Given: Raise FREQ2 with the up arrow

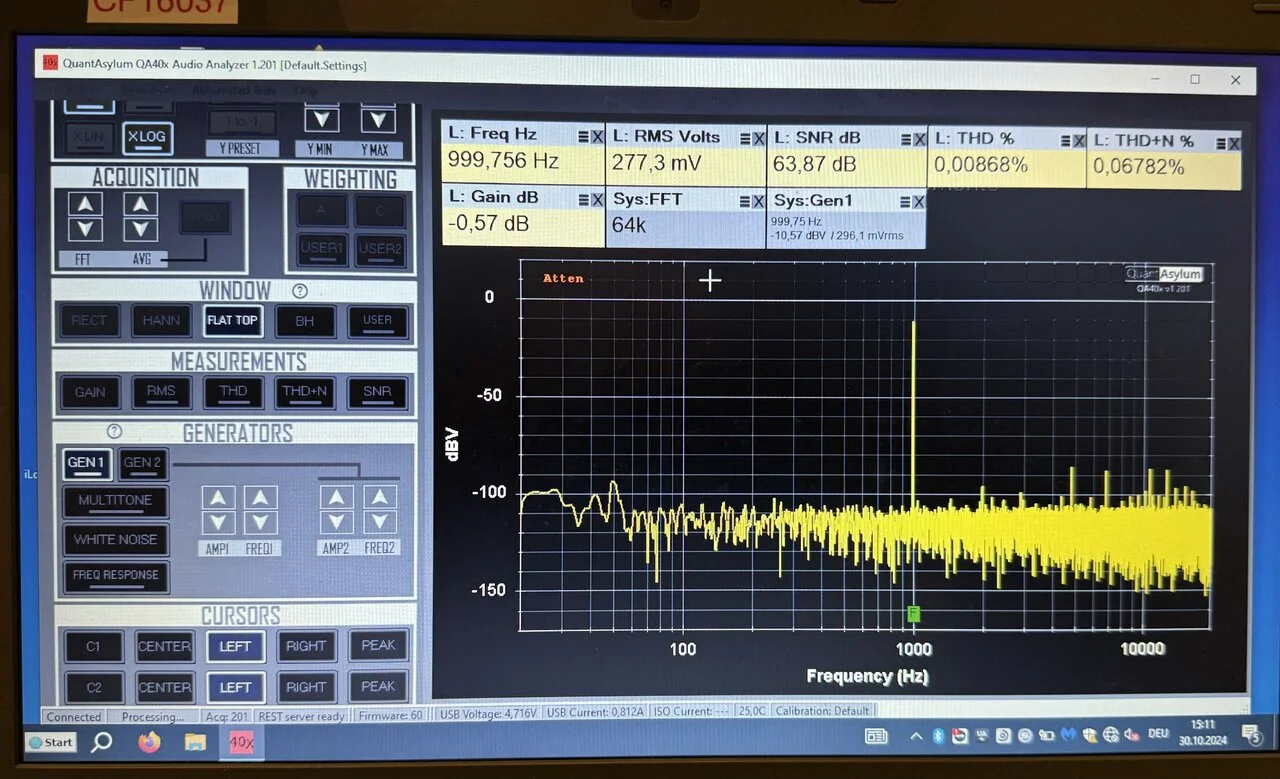Looking at the screenshot, I should point(380,497).
